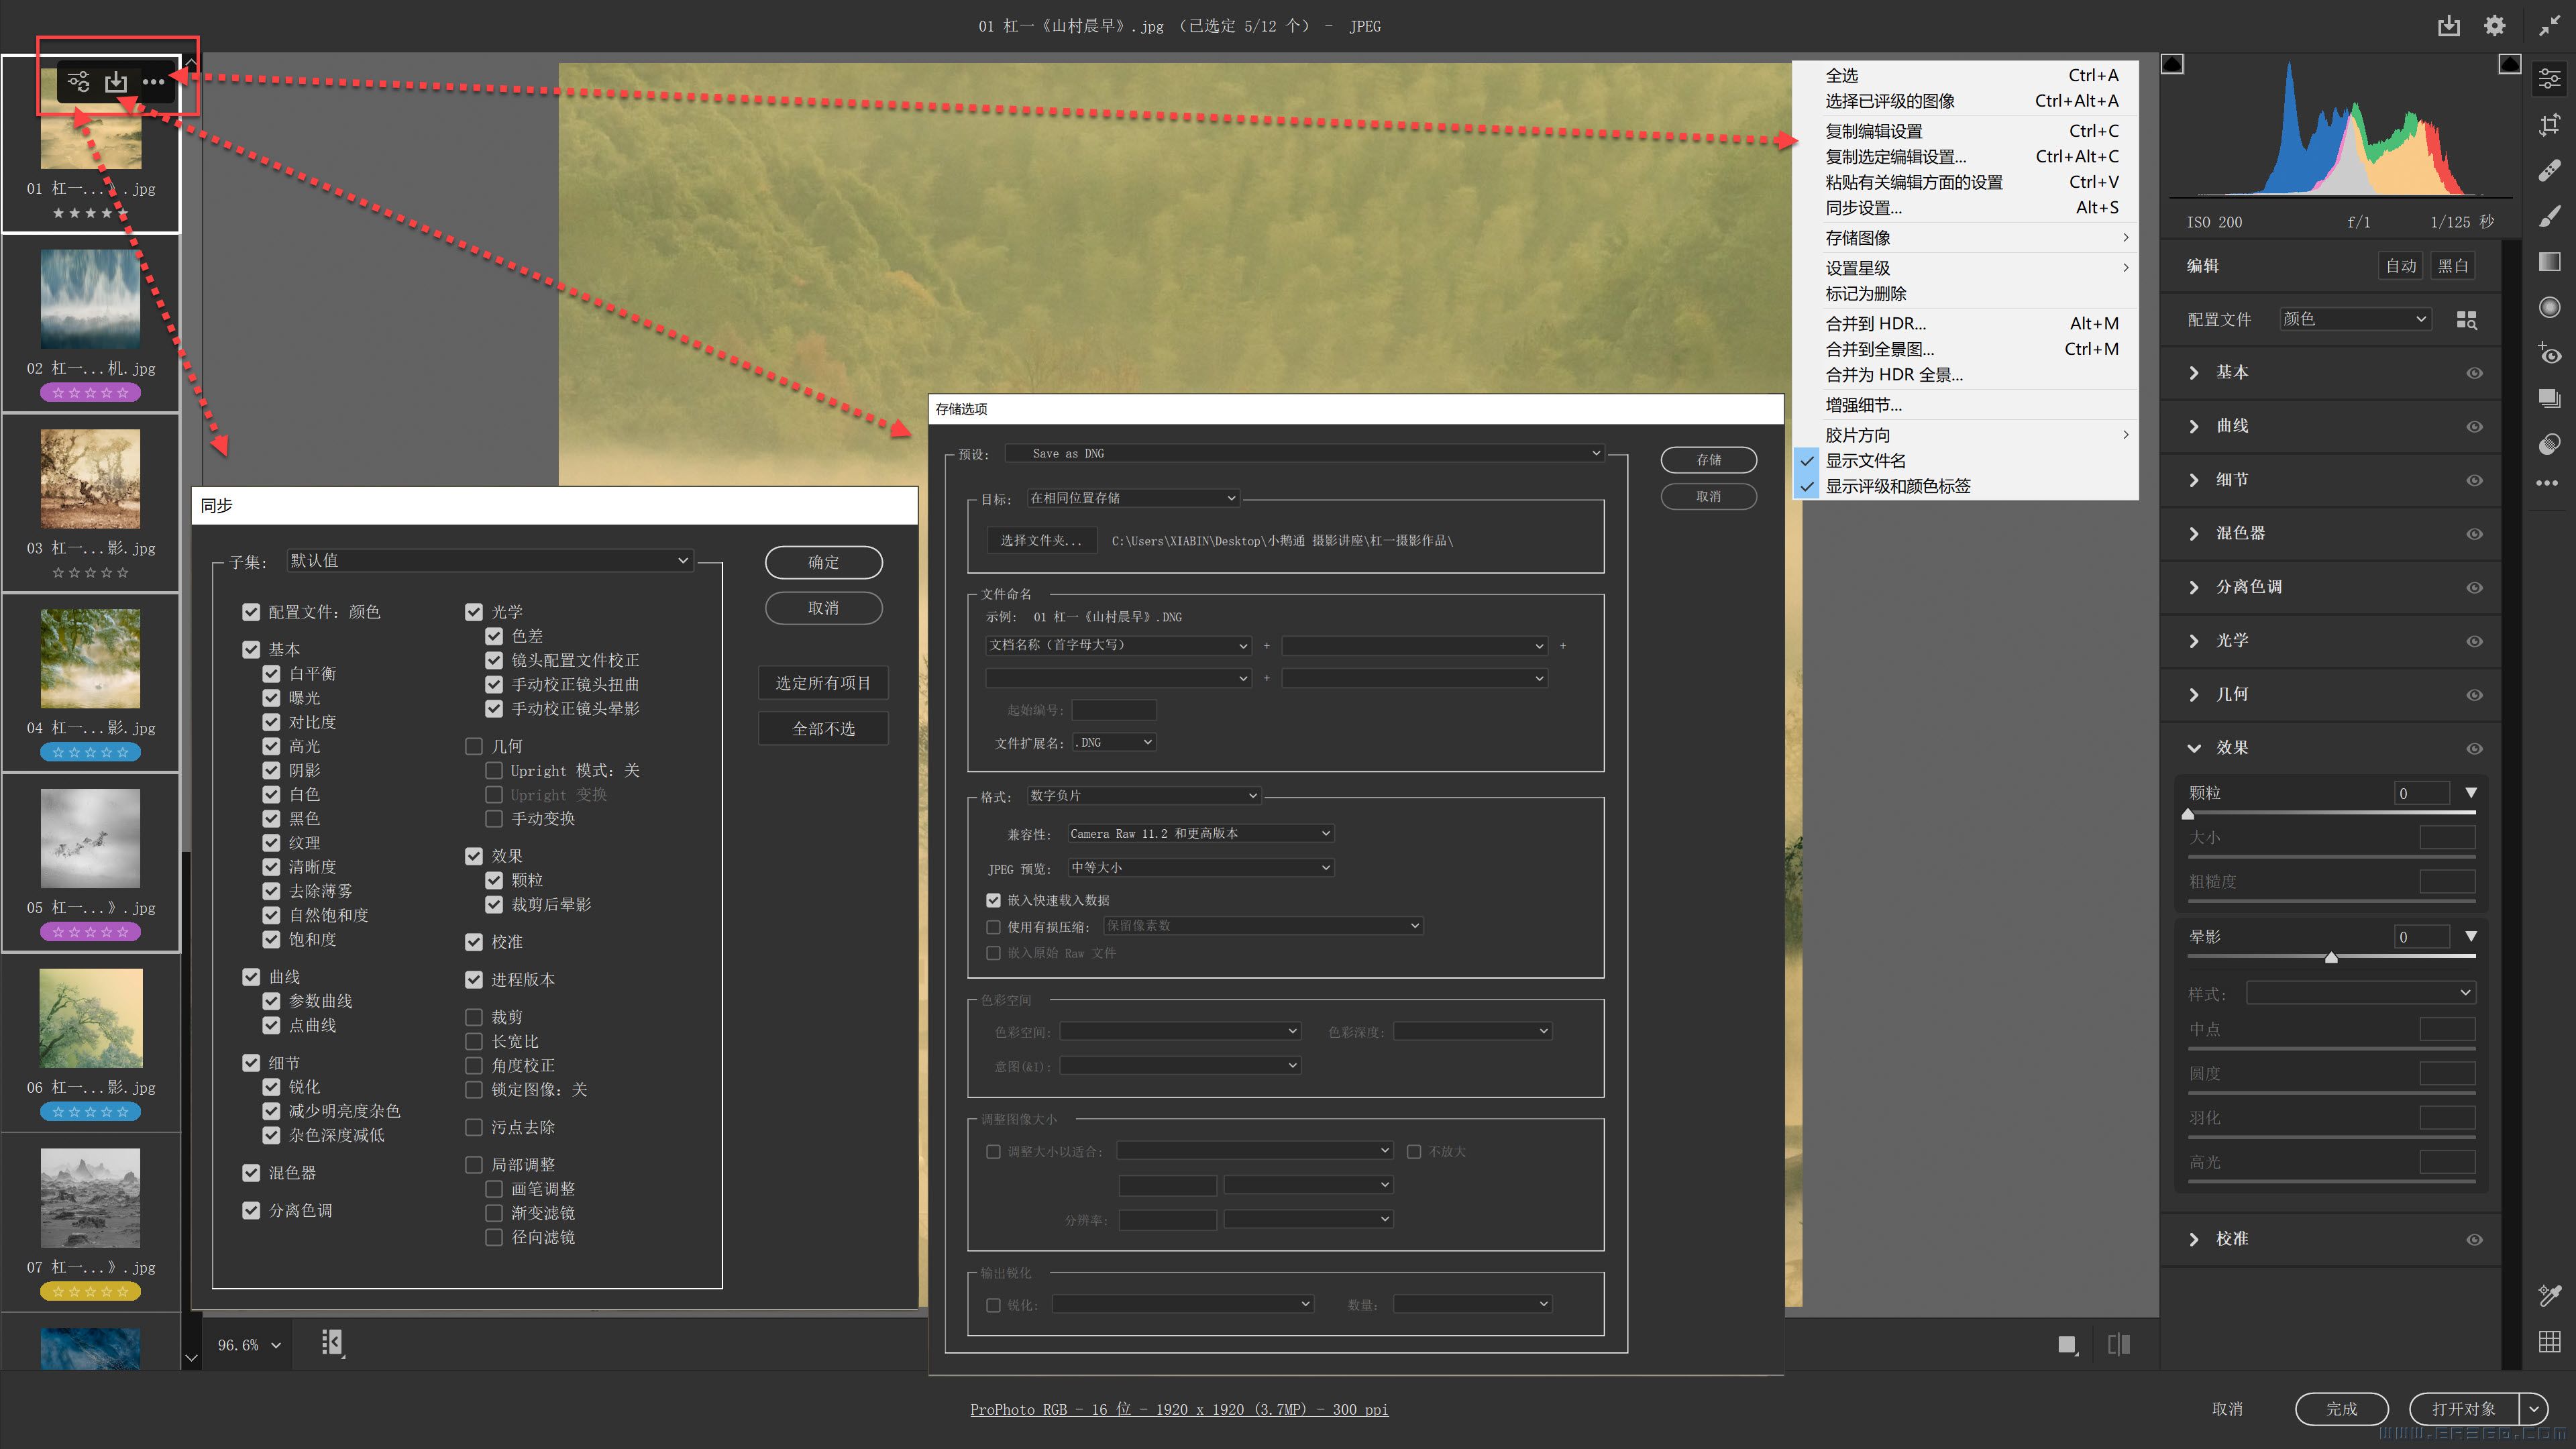This screenshot has height=1449, width=2576.
Task: Expand the 混色器 panel
Action: tap(2195, 534)
